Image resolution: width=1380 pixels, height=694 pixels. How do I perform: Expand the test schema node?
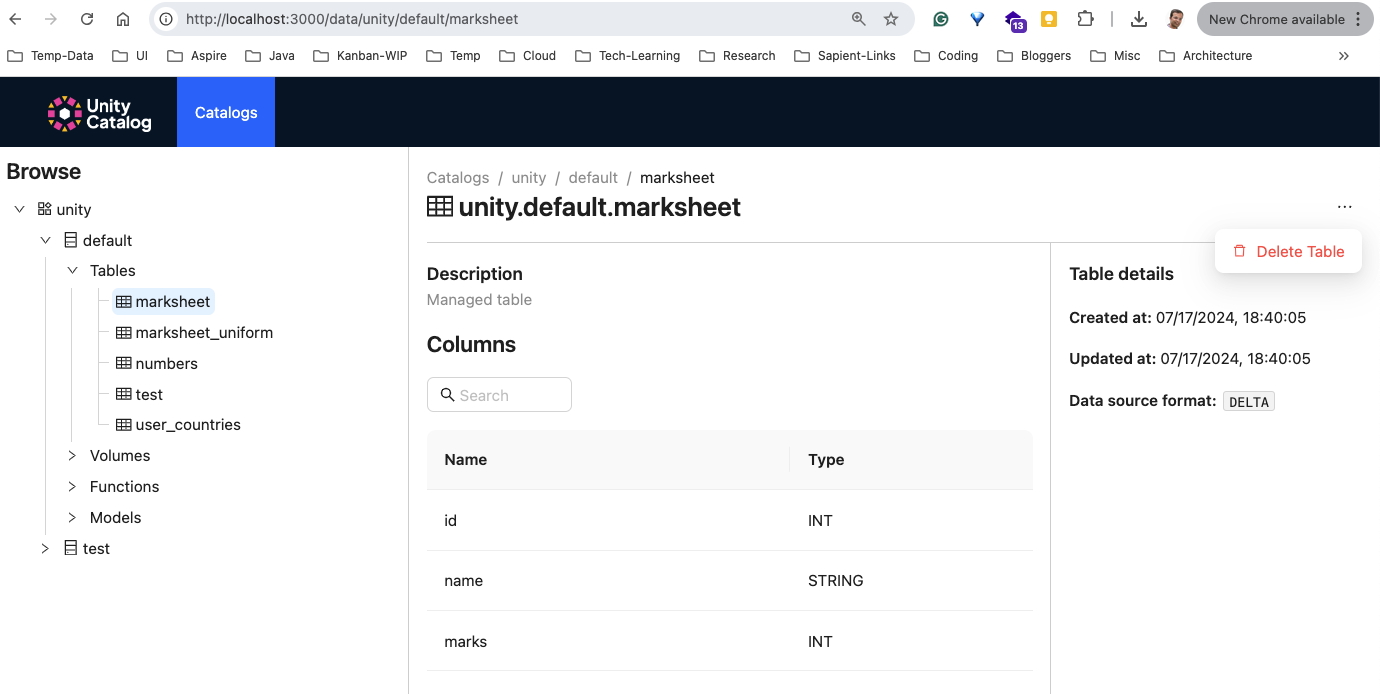coord(45,548)
